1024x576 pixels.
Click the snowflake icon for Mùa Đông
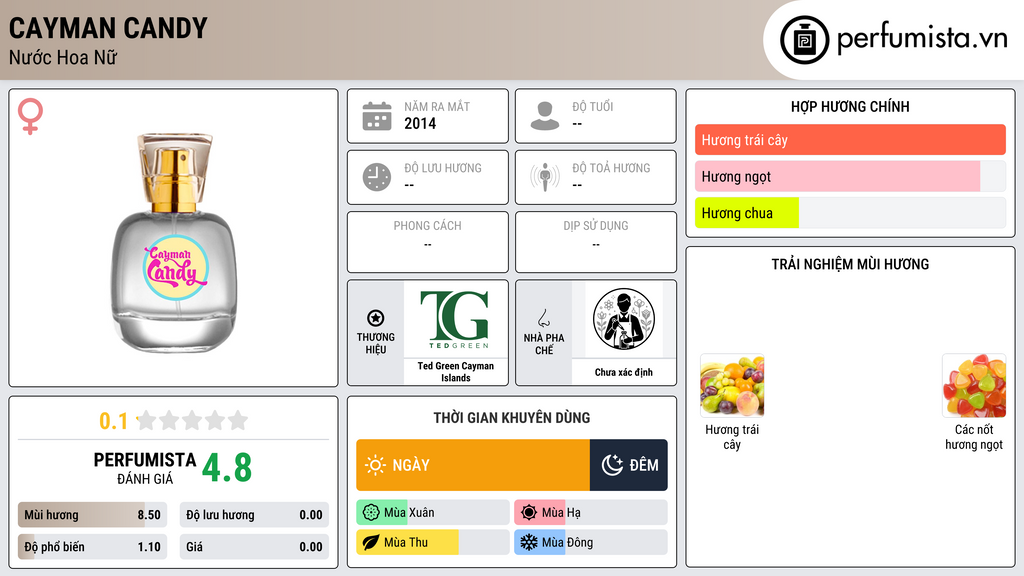pos(529,543)
